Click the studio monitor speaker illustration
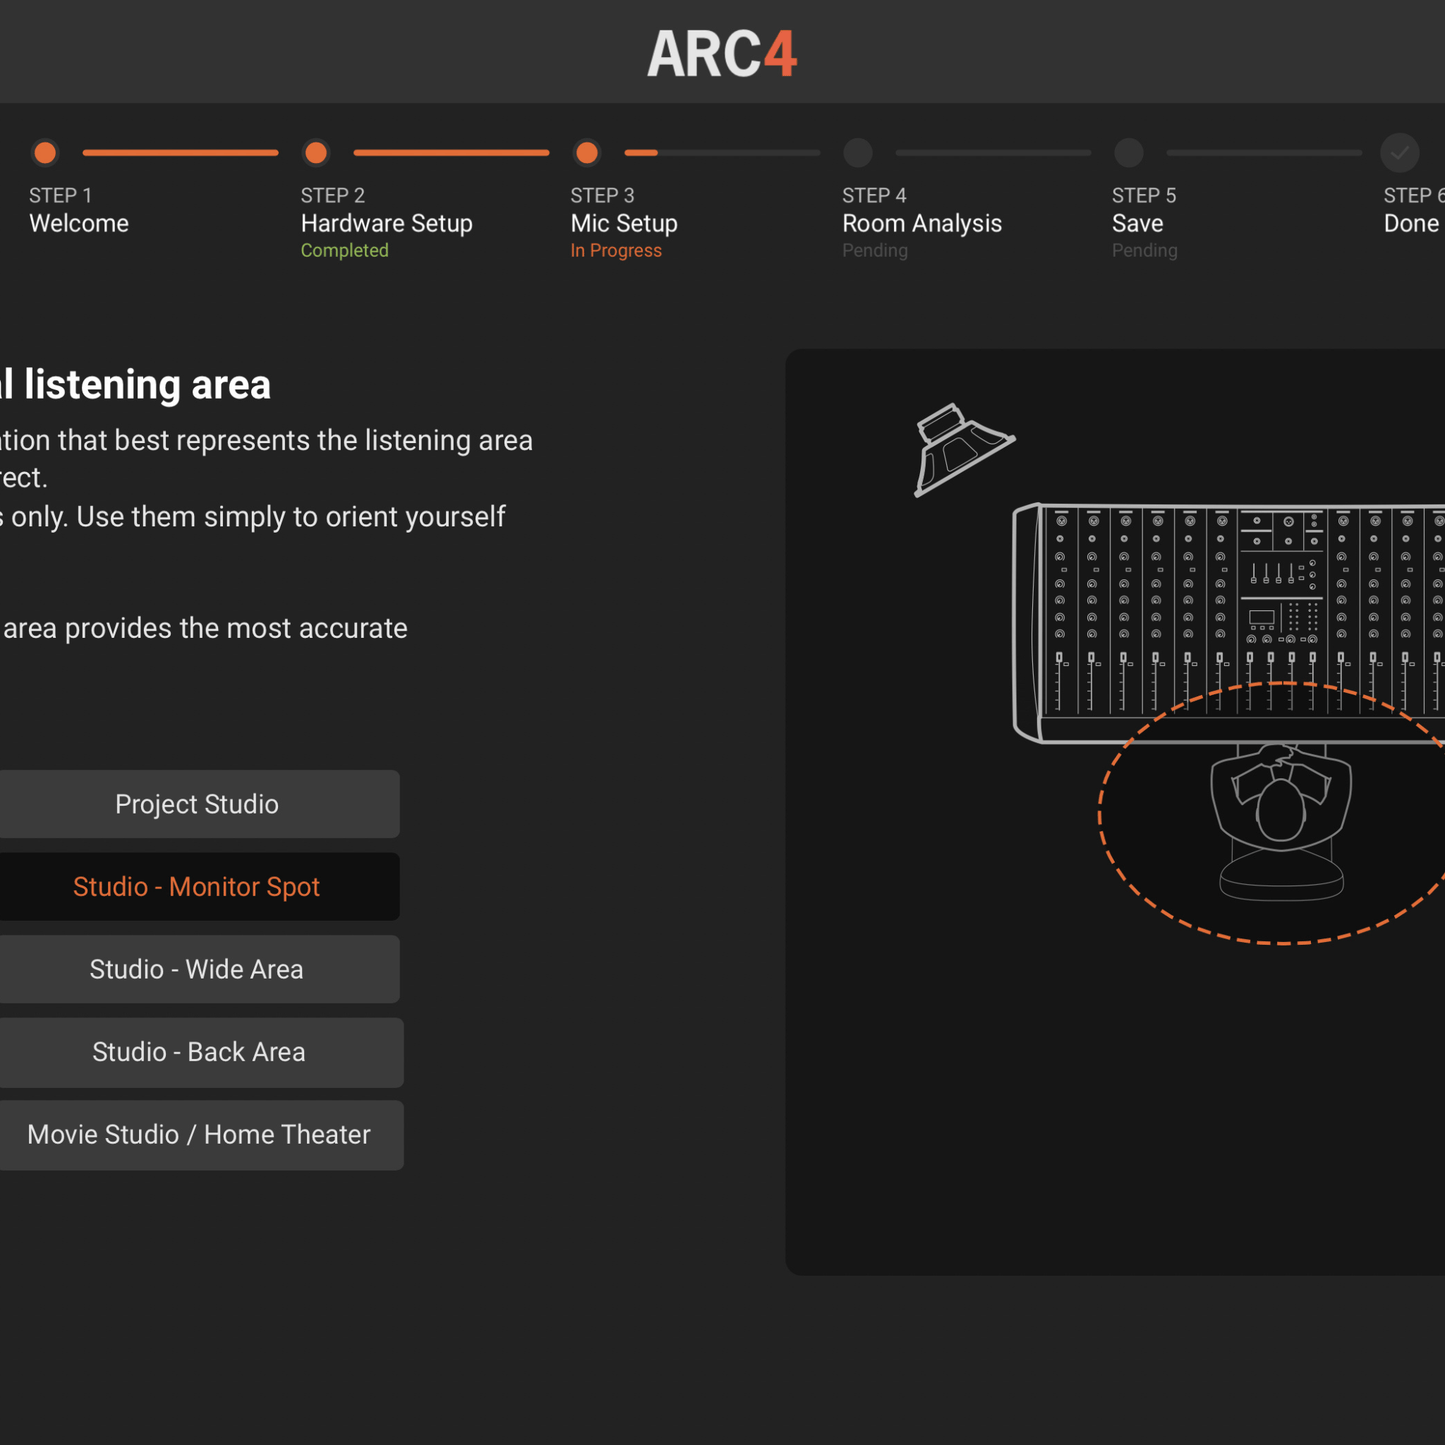Image resolution: width=1445 pixels, height=1445 pixels. (x=963, y=449)
